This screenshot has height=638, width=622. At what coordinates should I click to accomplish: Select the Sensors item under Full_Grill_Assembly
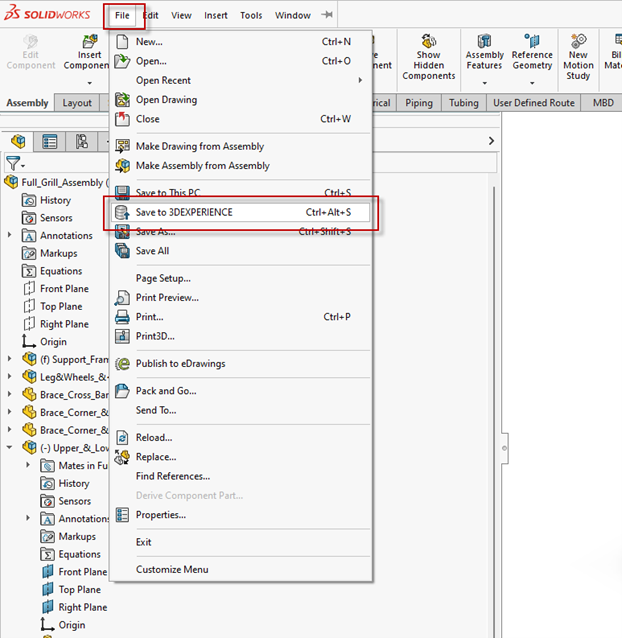point(56,218)
